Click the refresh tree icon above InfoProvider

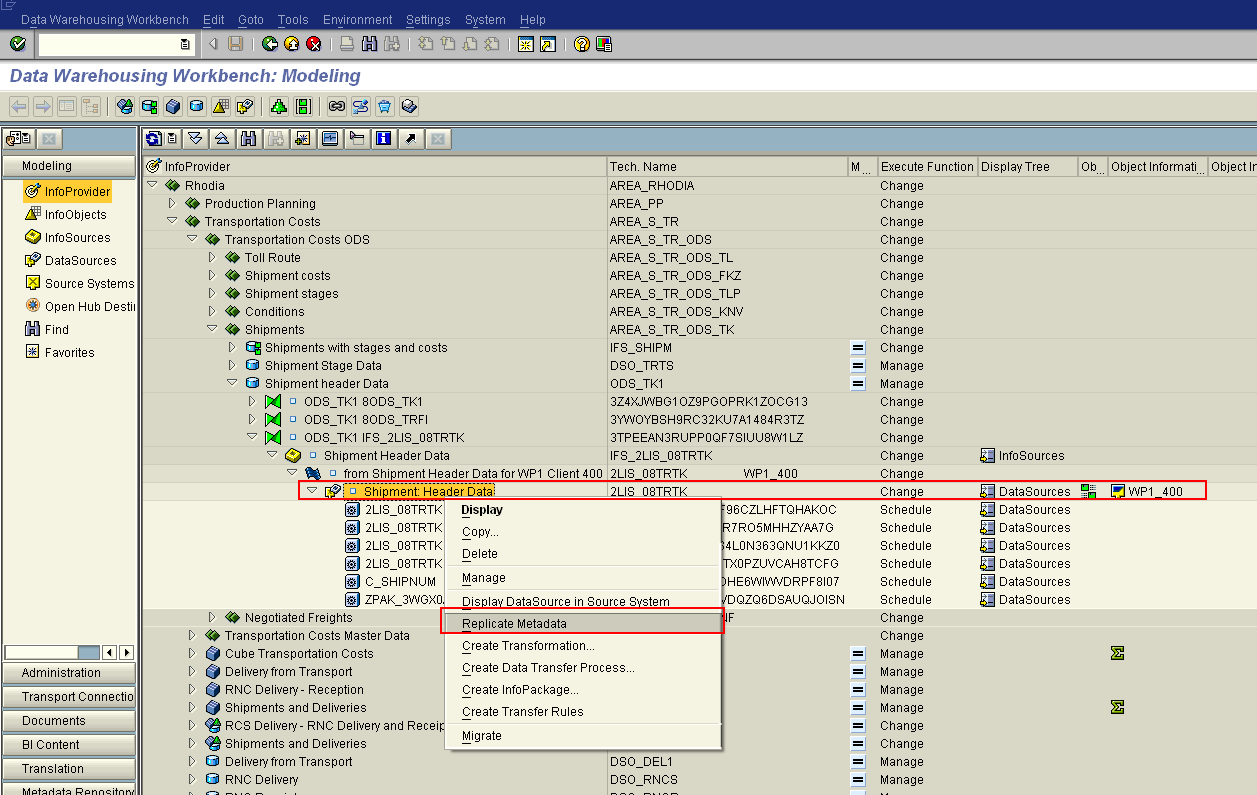point(153,138)
